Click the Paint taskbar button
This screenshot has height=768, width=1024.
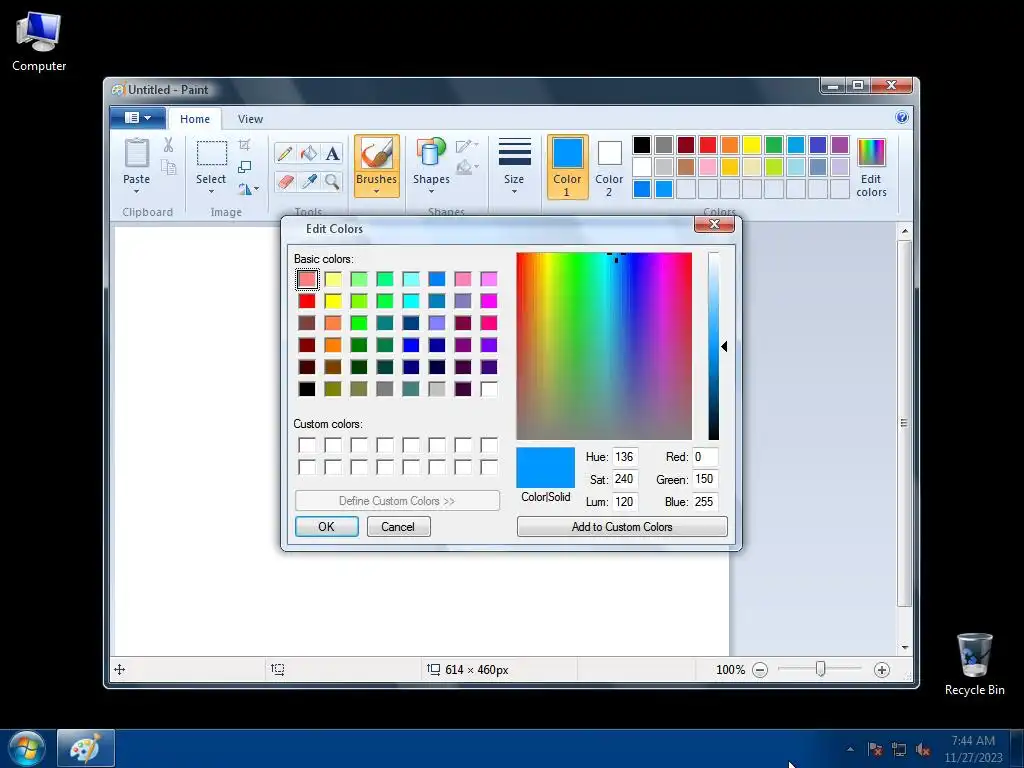click(86, 748)
